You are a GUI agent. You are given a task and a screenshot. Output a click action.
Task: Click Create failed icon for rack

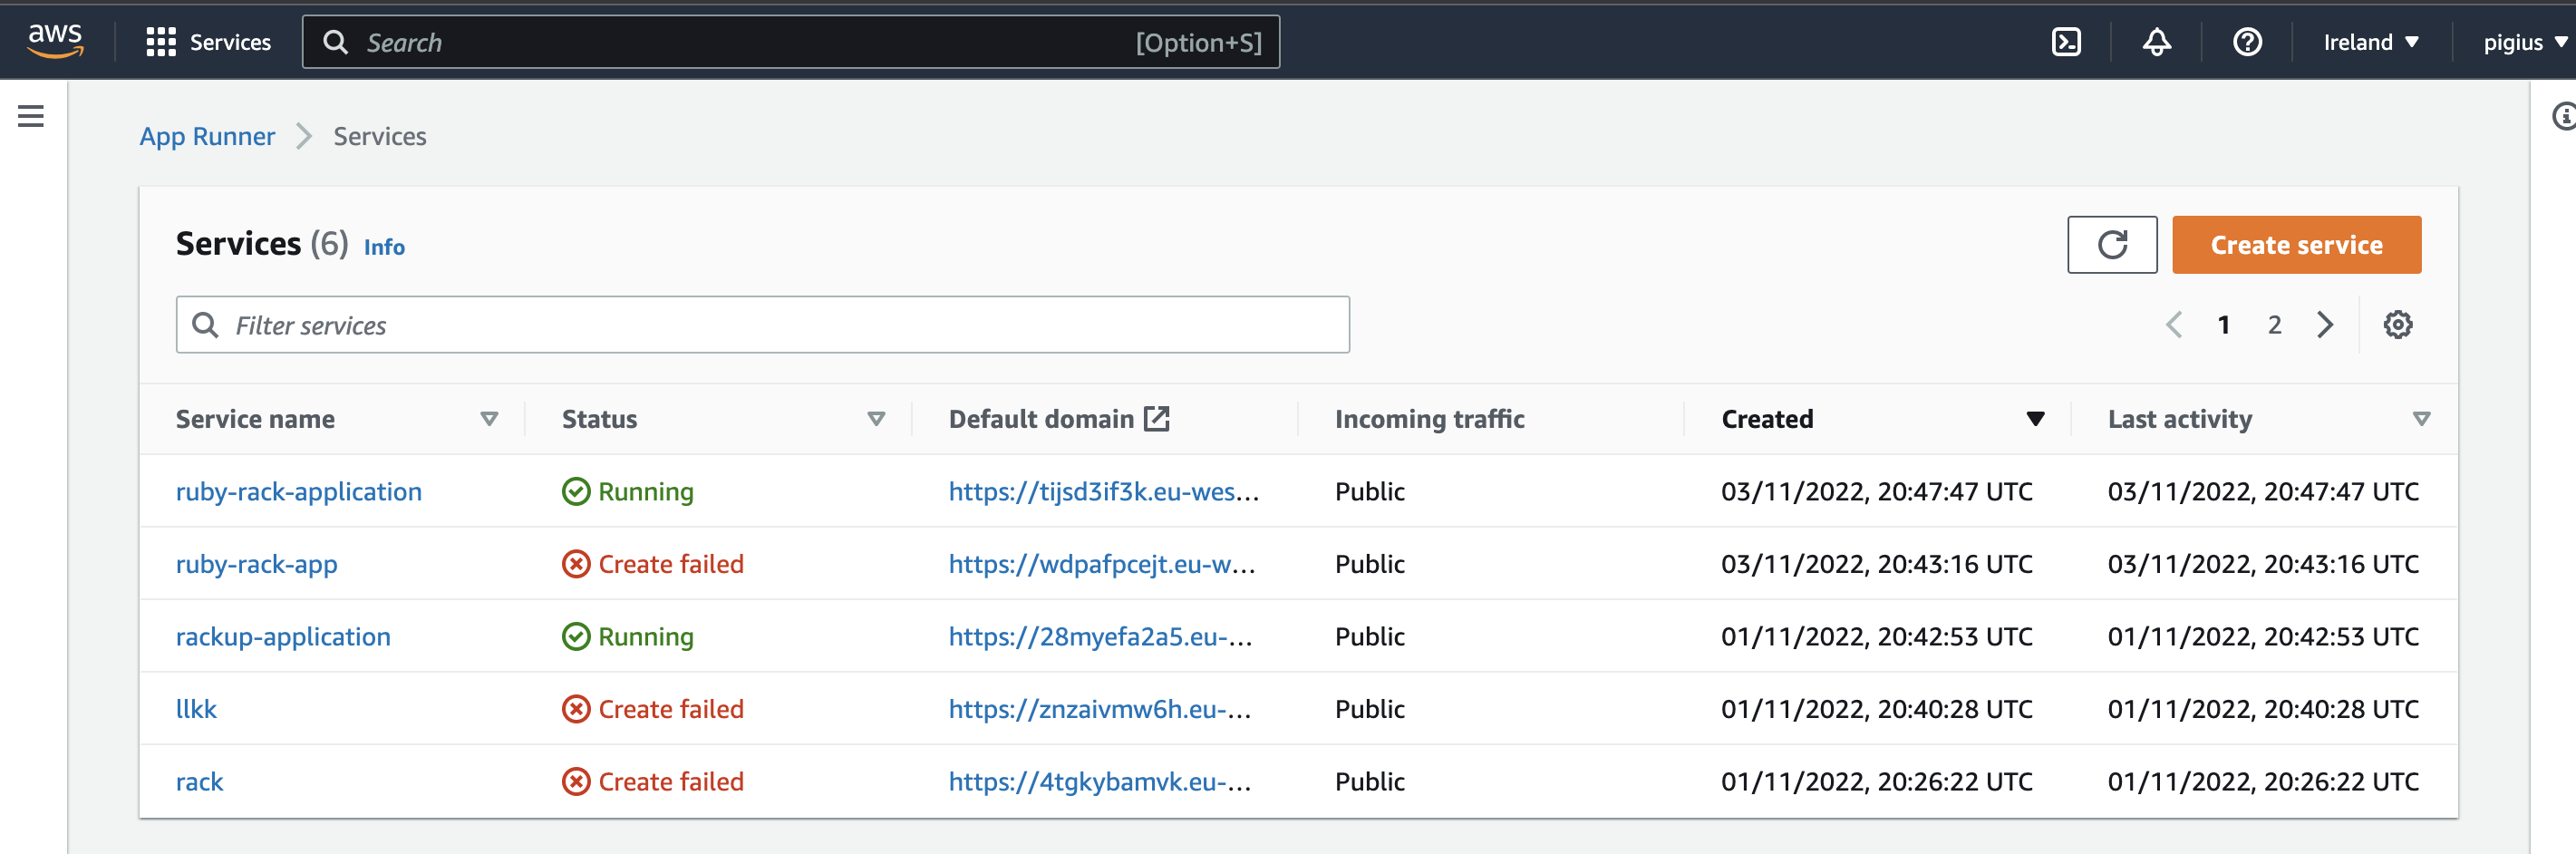coord(576,782)
